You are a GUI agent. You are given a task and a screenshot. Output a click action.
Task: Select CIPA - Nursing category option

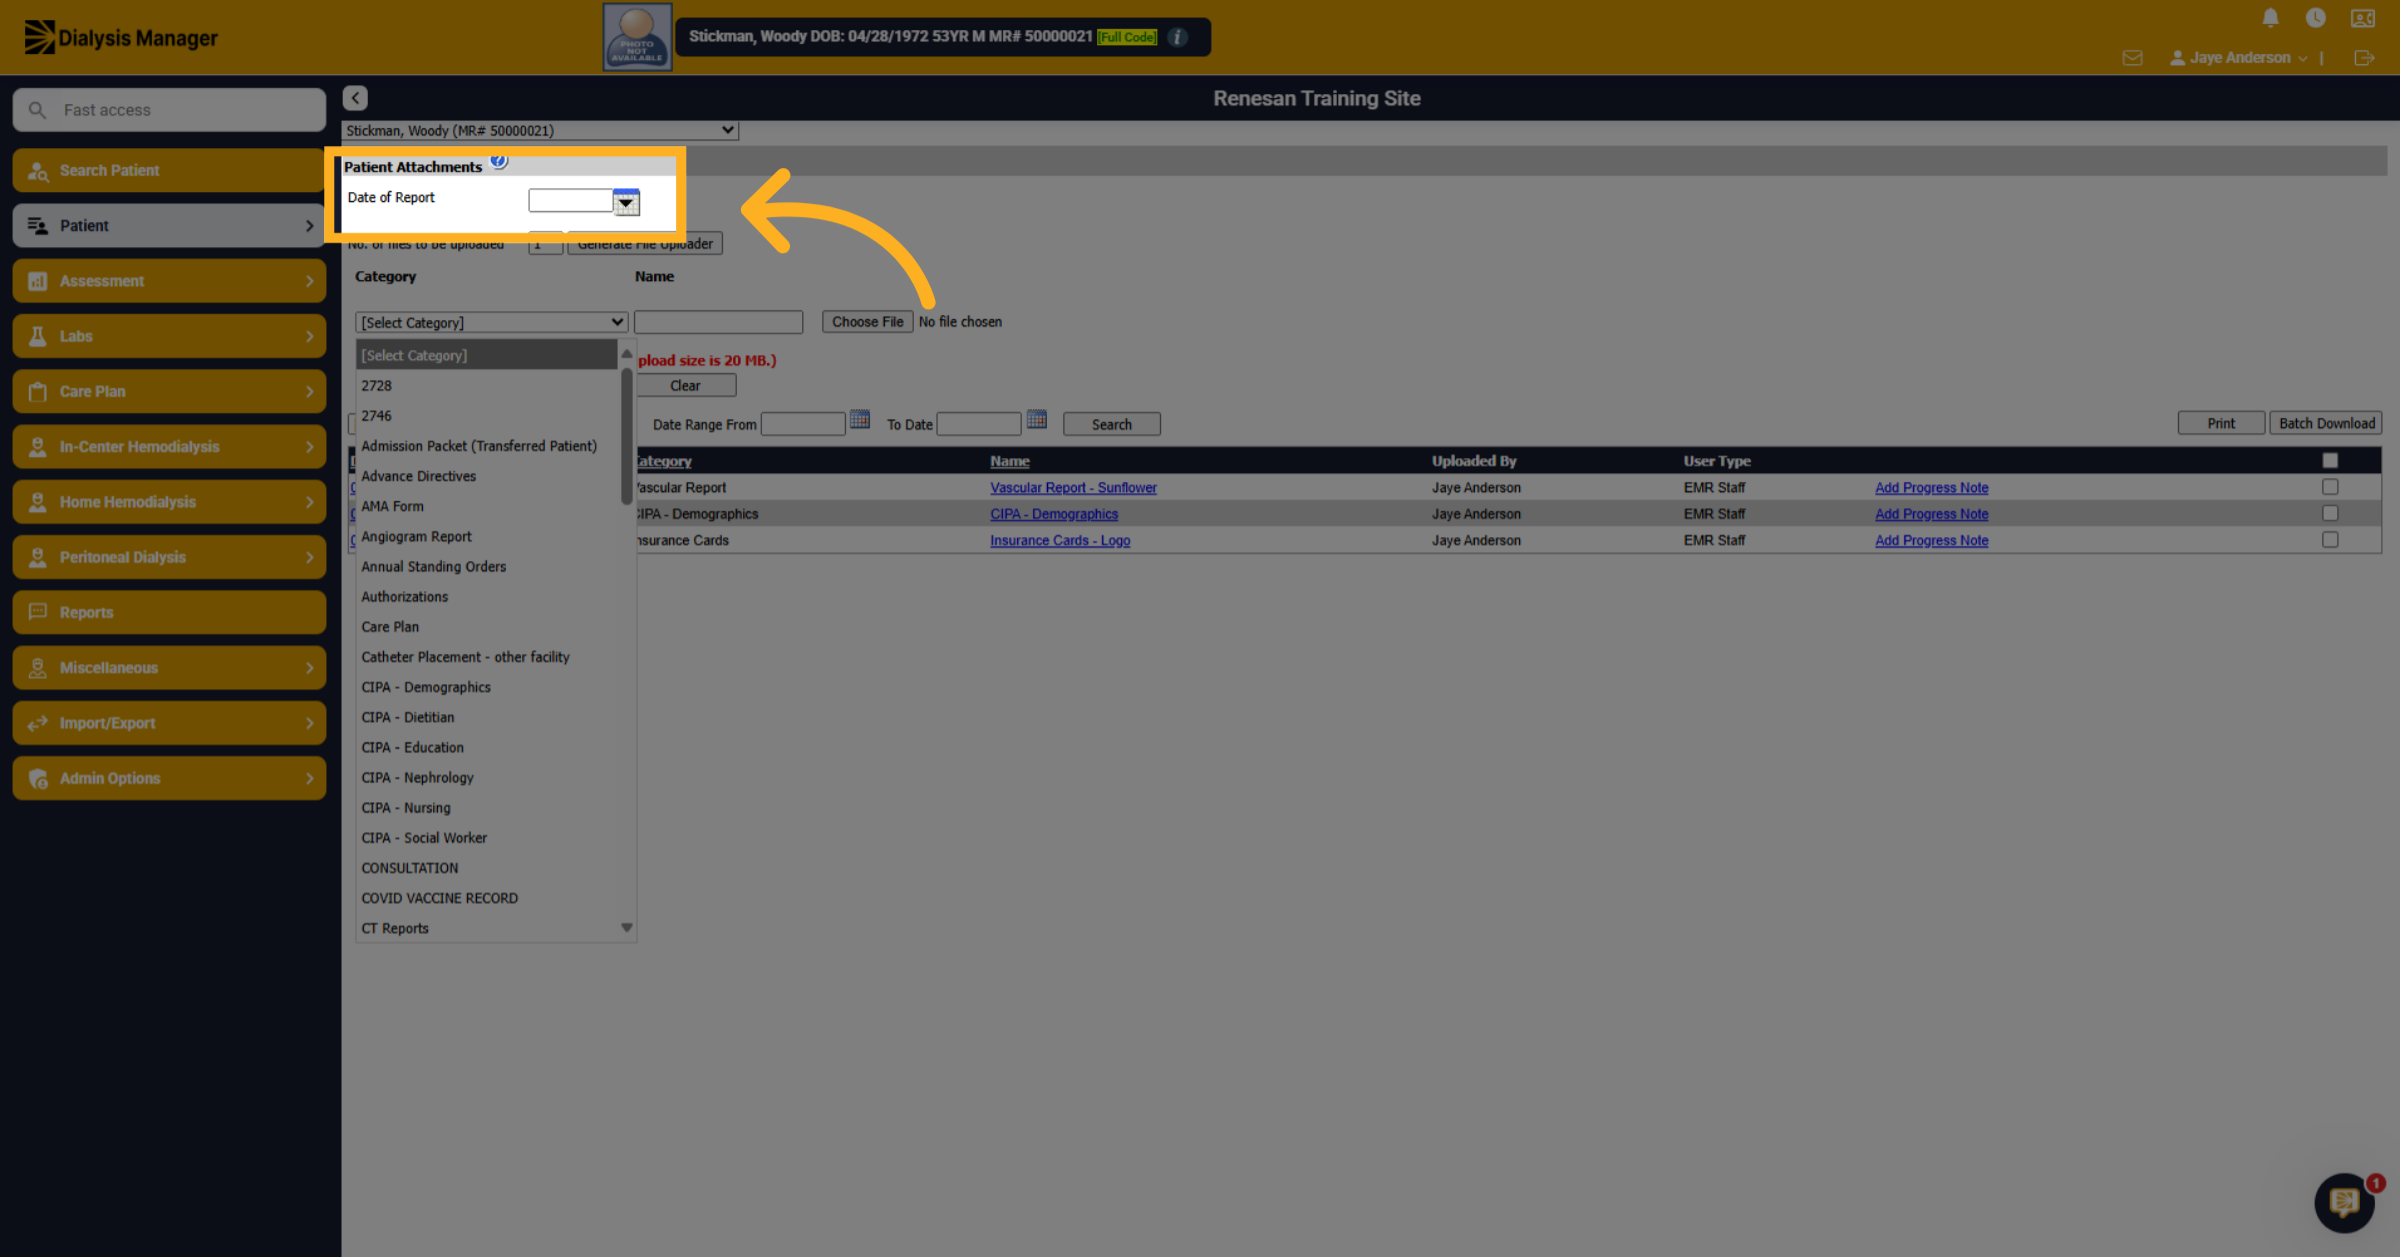tap(486, 808)
